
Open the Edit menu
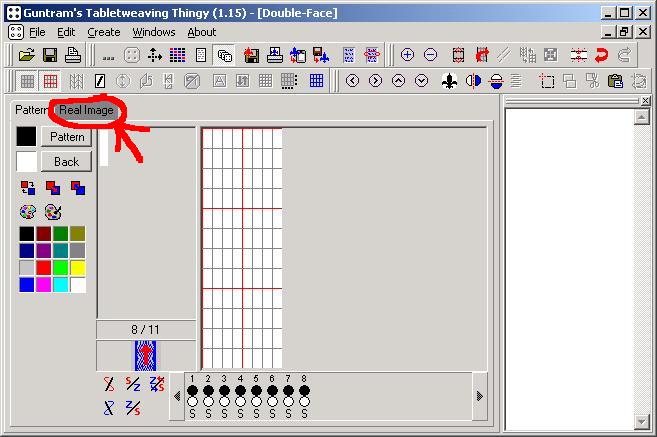tap(66, 32)
